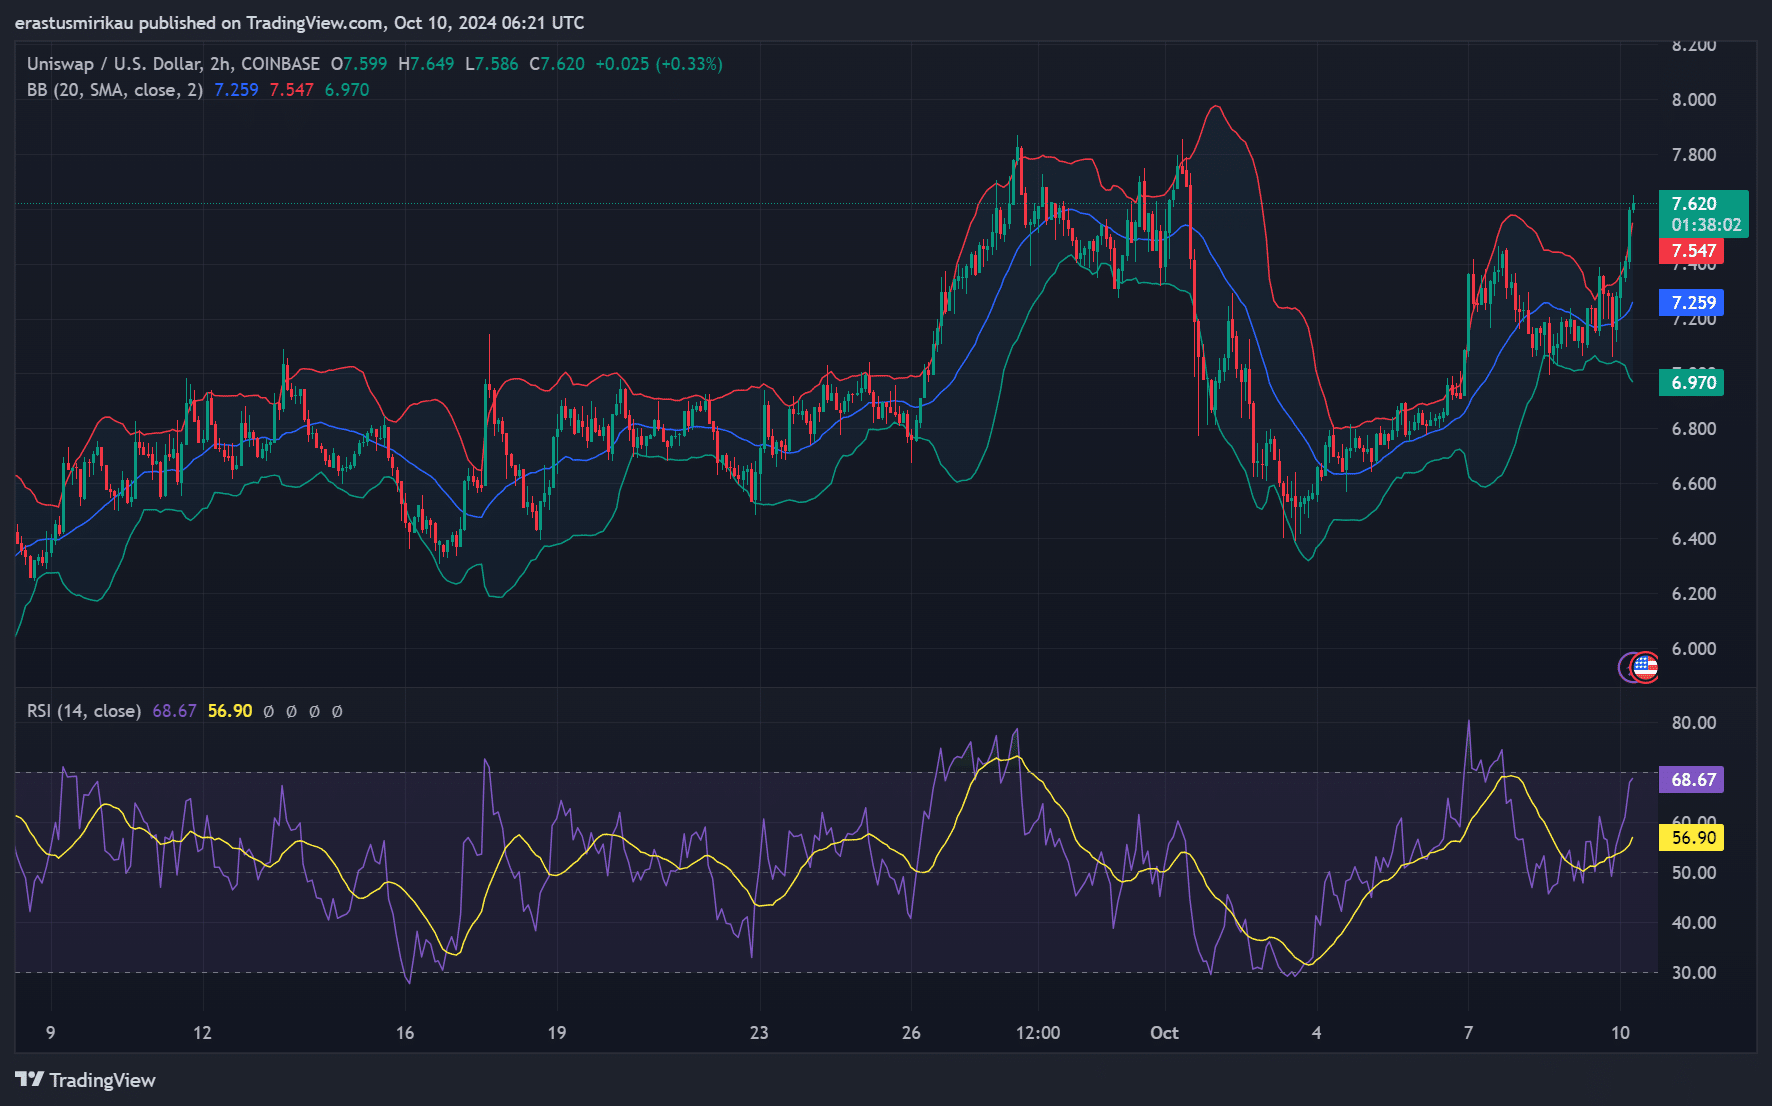Click the 12:00 label on the time axis
This screenshot has width=1772, height=1106.
(1038, 1033)
